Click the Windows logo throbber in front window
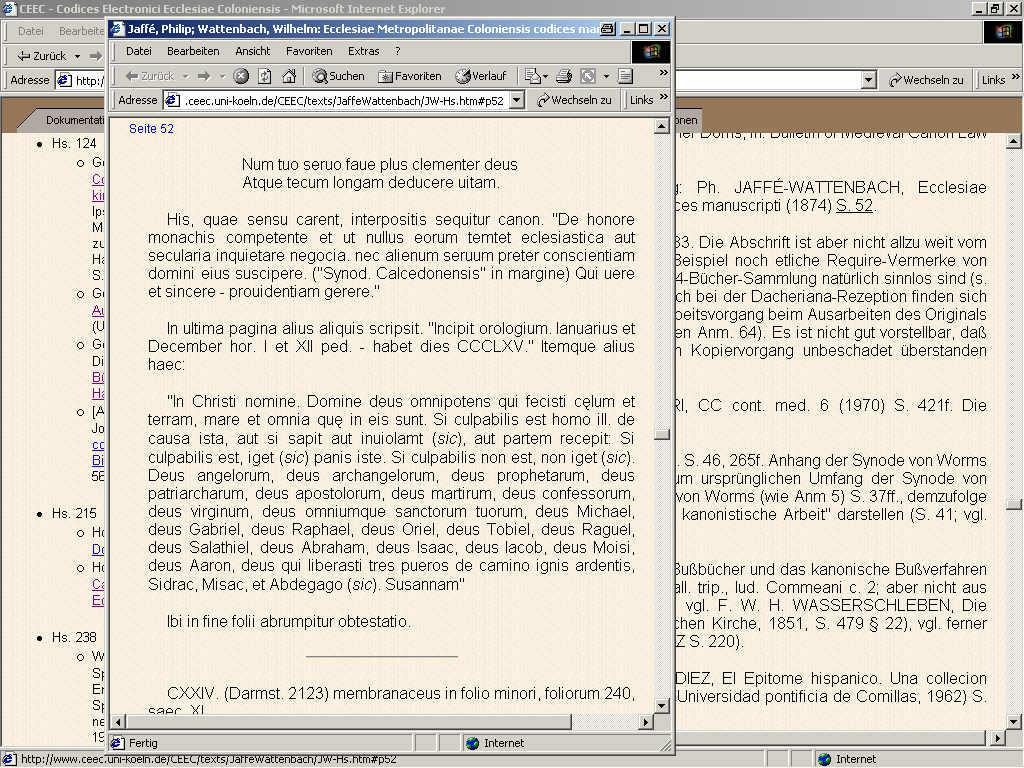Screen dimensions: 1024x768 click(650, 52)
